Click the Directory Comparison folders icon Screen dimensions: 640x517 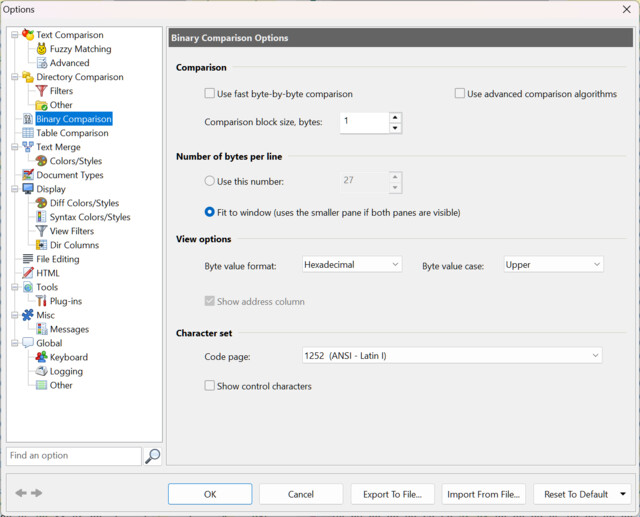pos(28,77)
